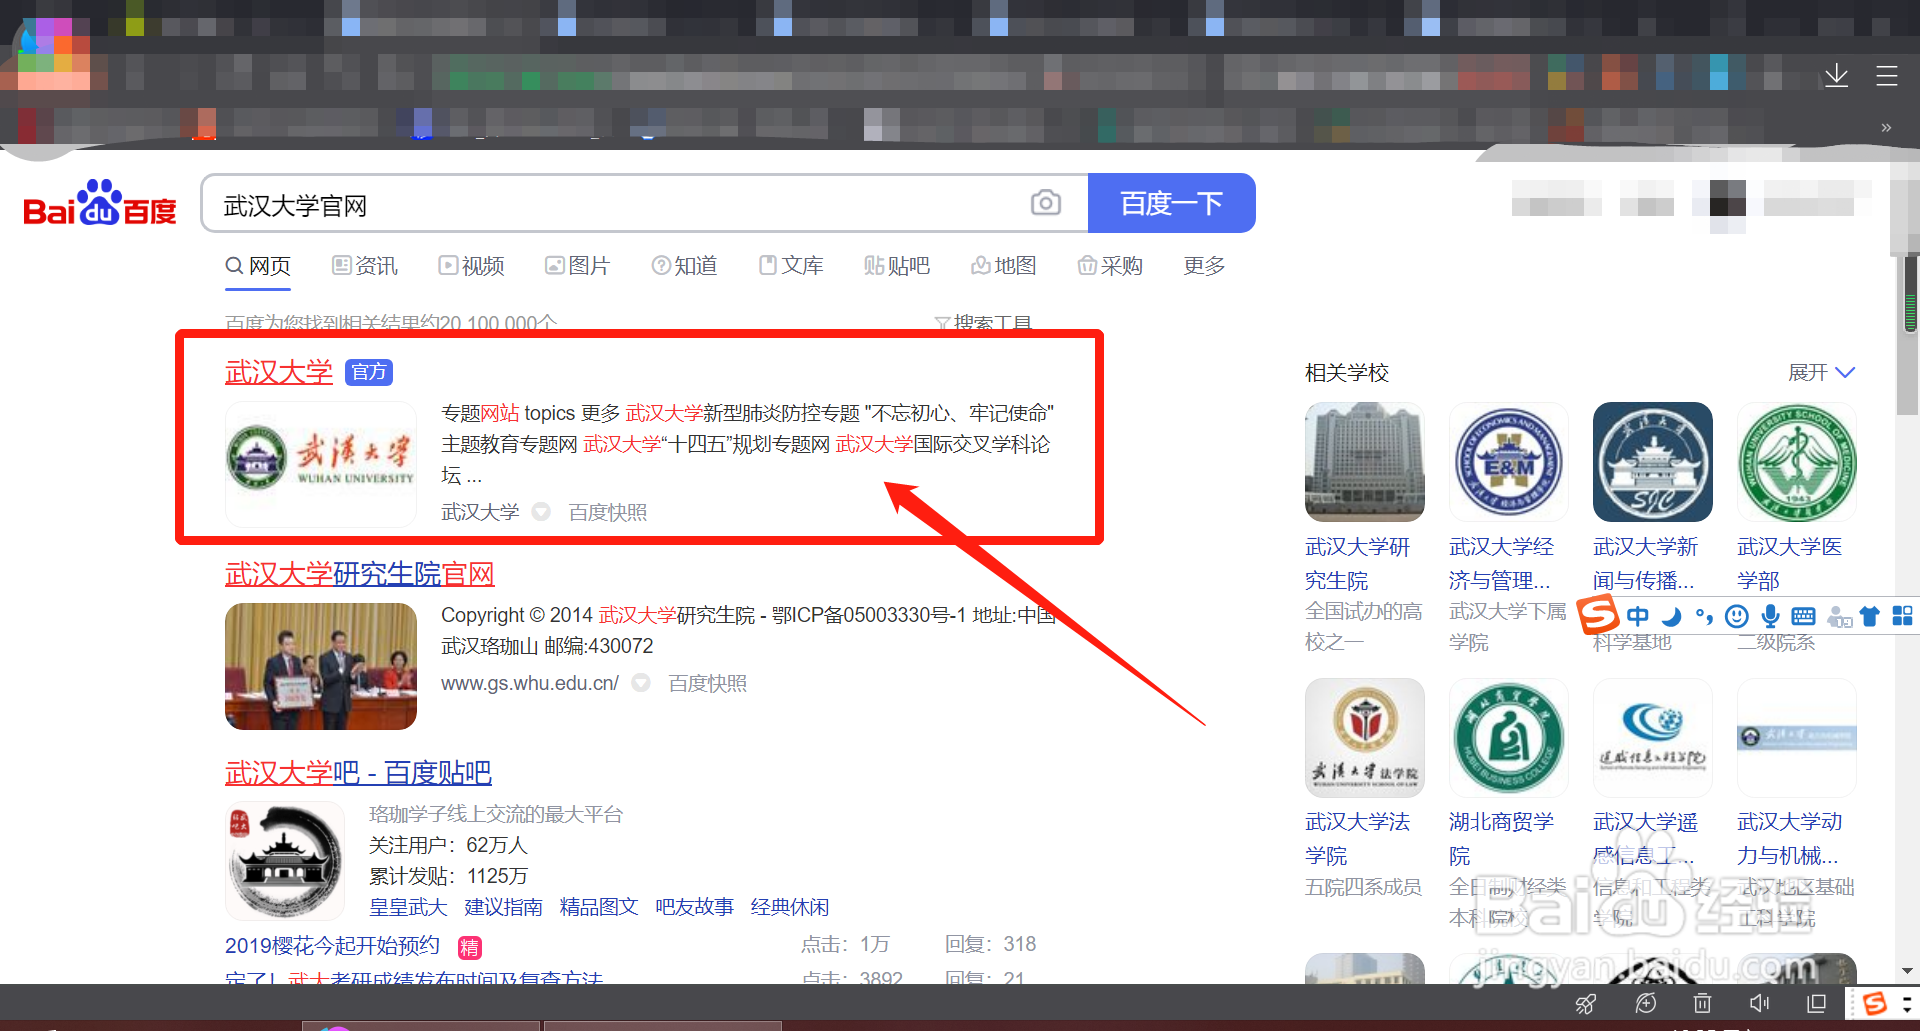Expand the 相关学校 list with 展开

pos(1821,372)
